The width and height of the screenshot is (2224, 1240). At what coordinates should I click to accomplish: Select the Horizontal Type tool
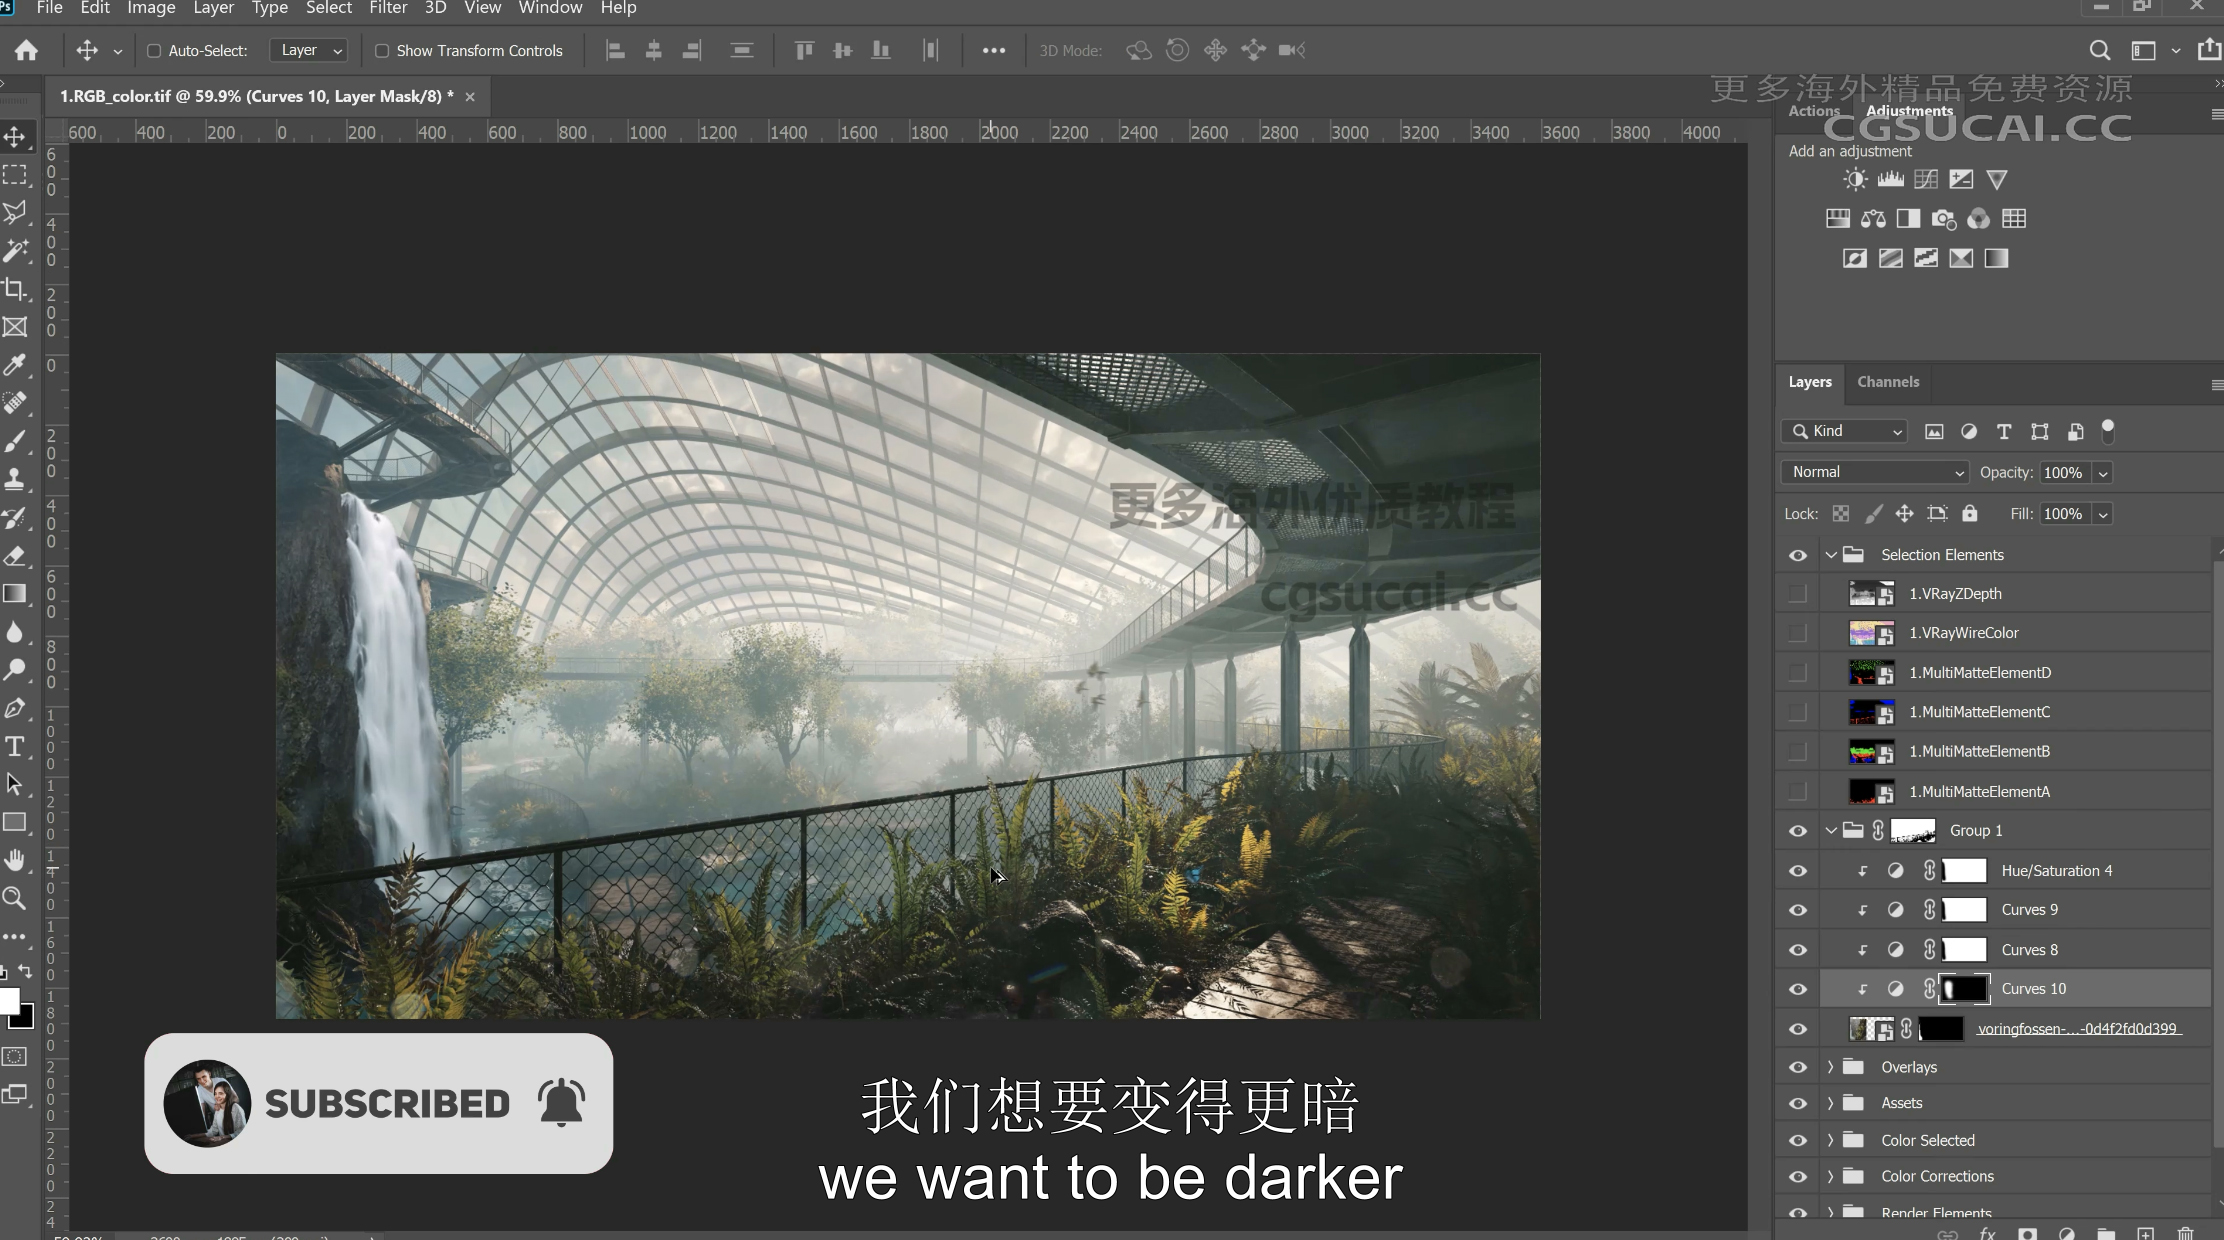[15, 746]
